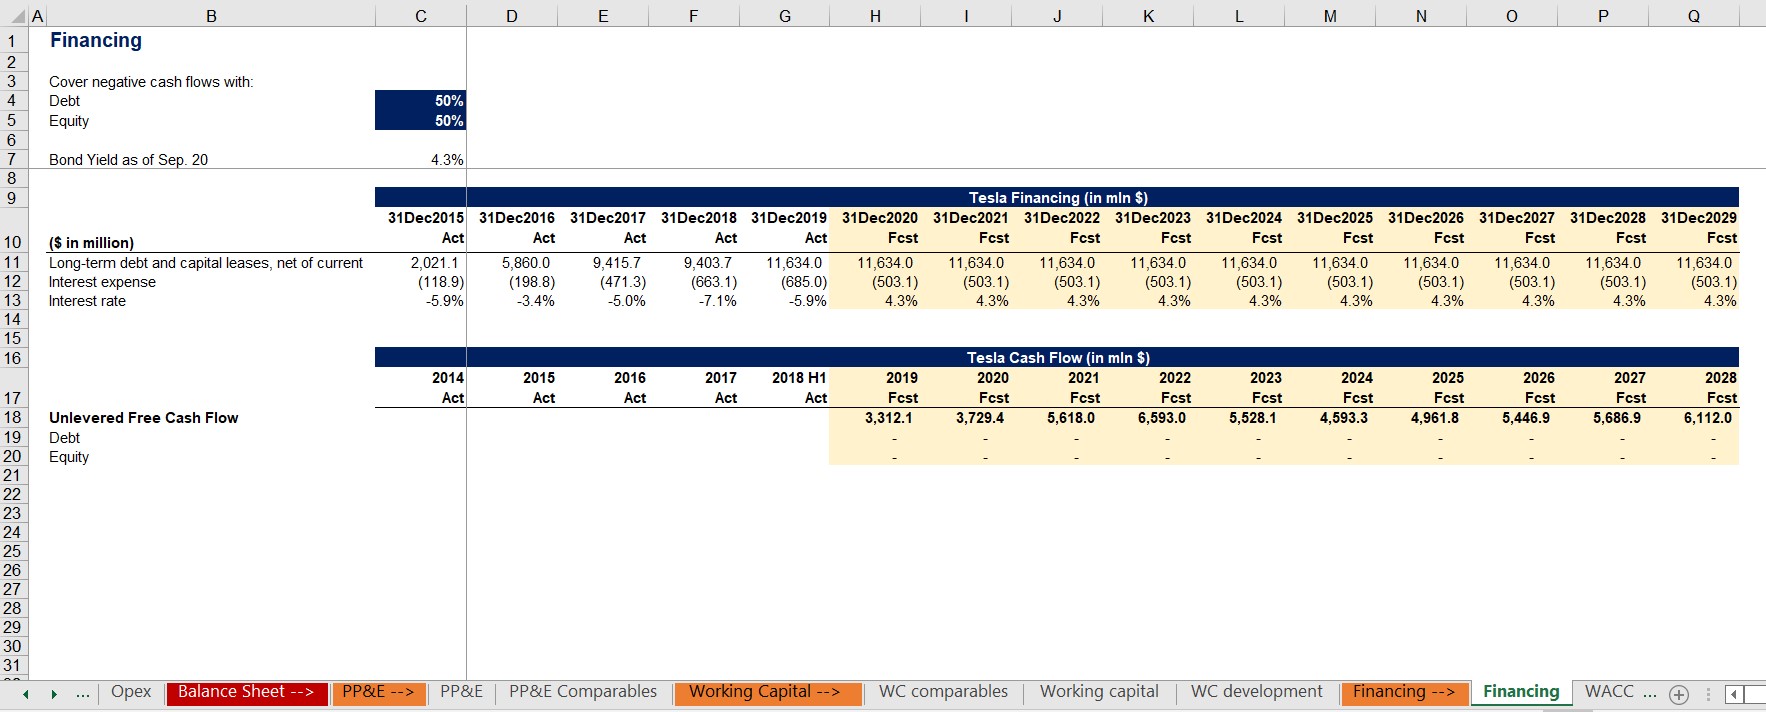Select the 9,415.7 debt value cell
The image size is (1766, 712).
click(603, 263)
